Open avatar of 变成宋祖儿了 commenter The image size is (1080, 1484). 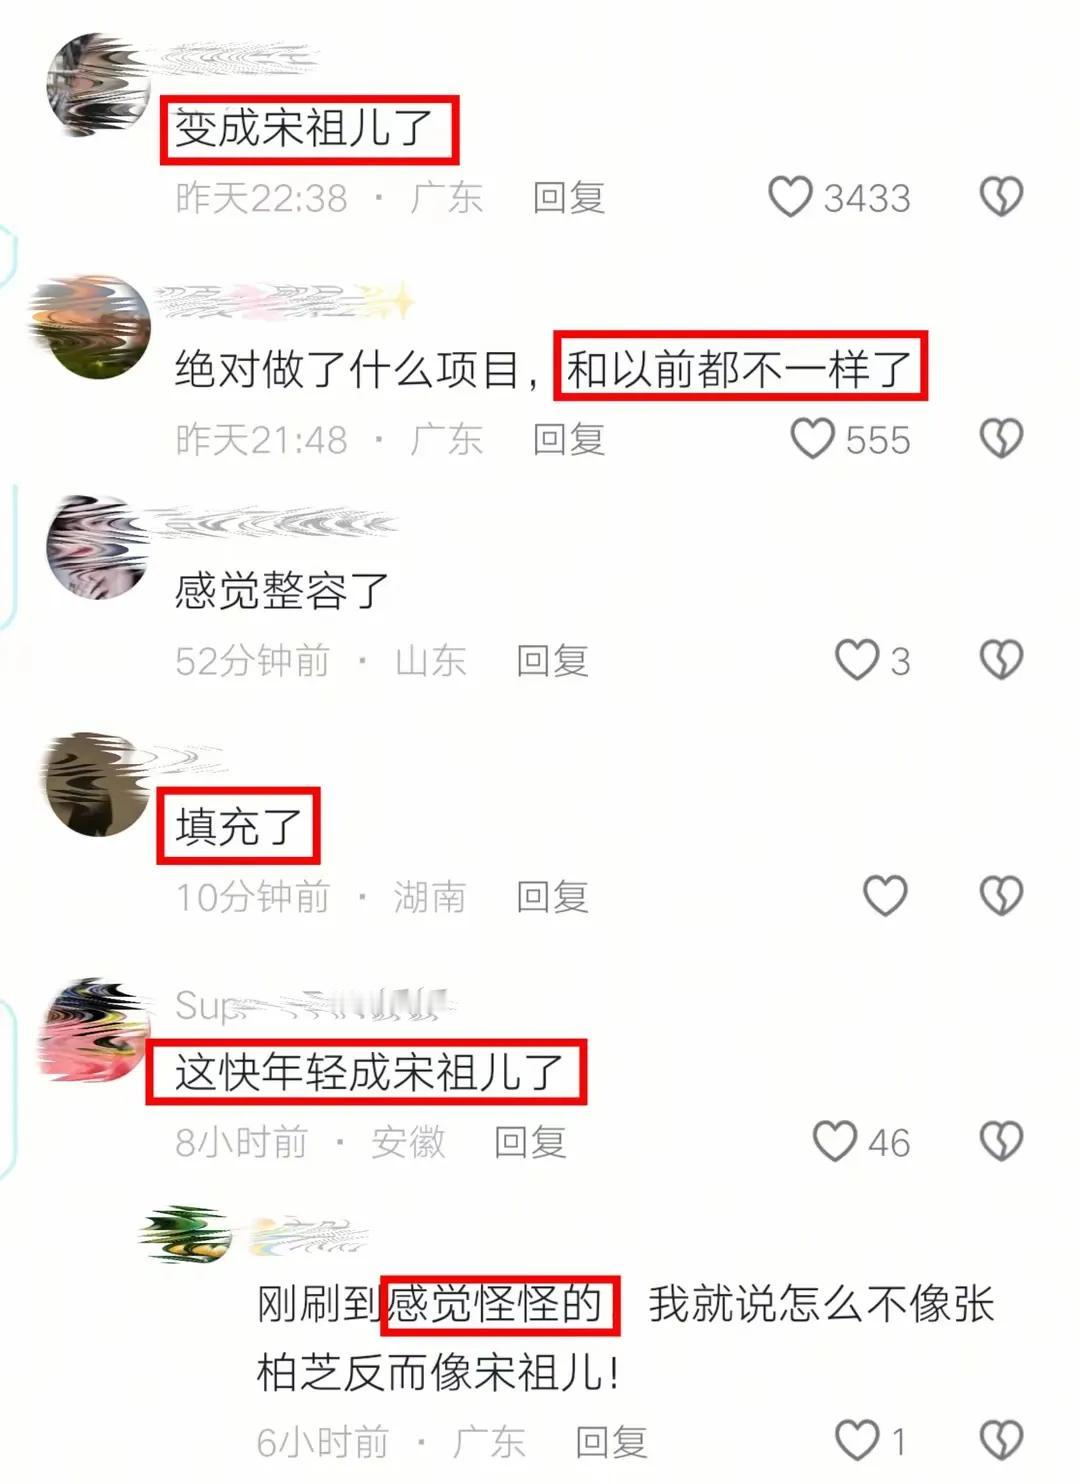[98, 84]
